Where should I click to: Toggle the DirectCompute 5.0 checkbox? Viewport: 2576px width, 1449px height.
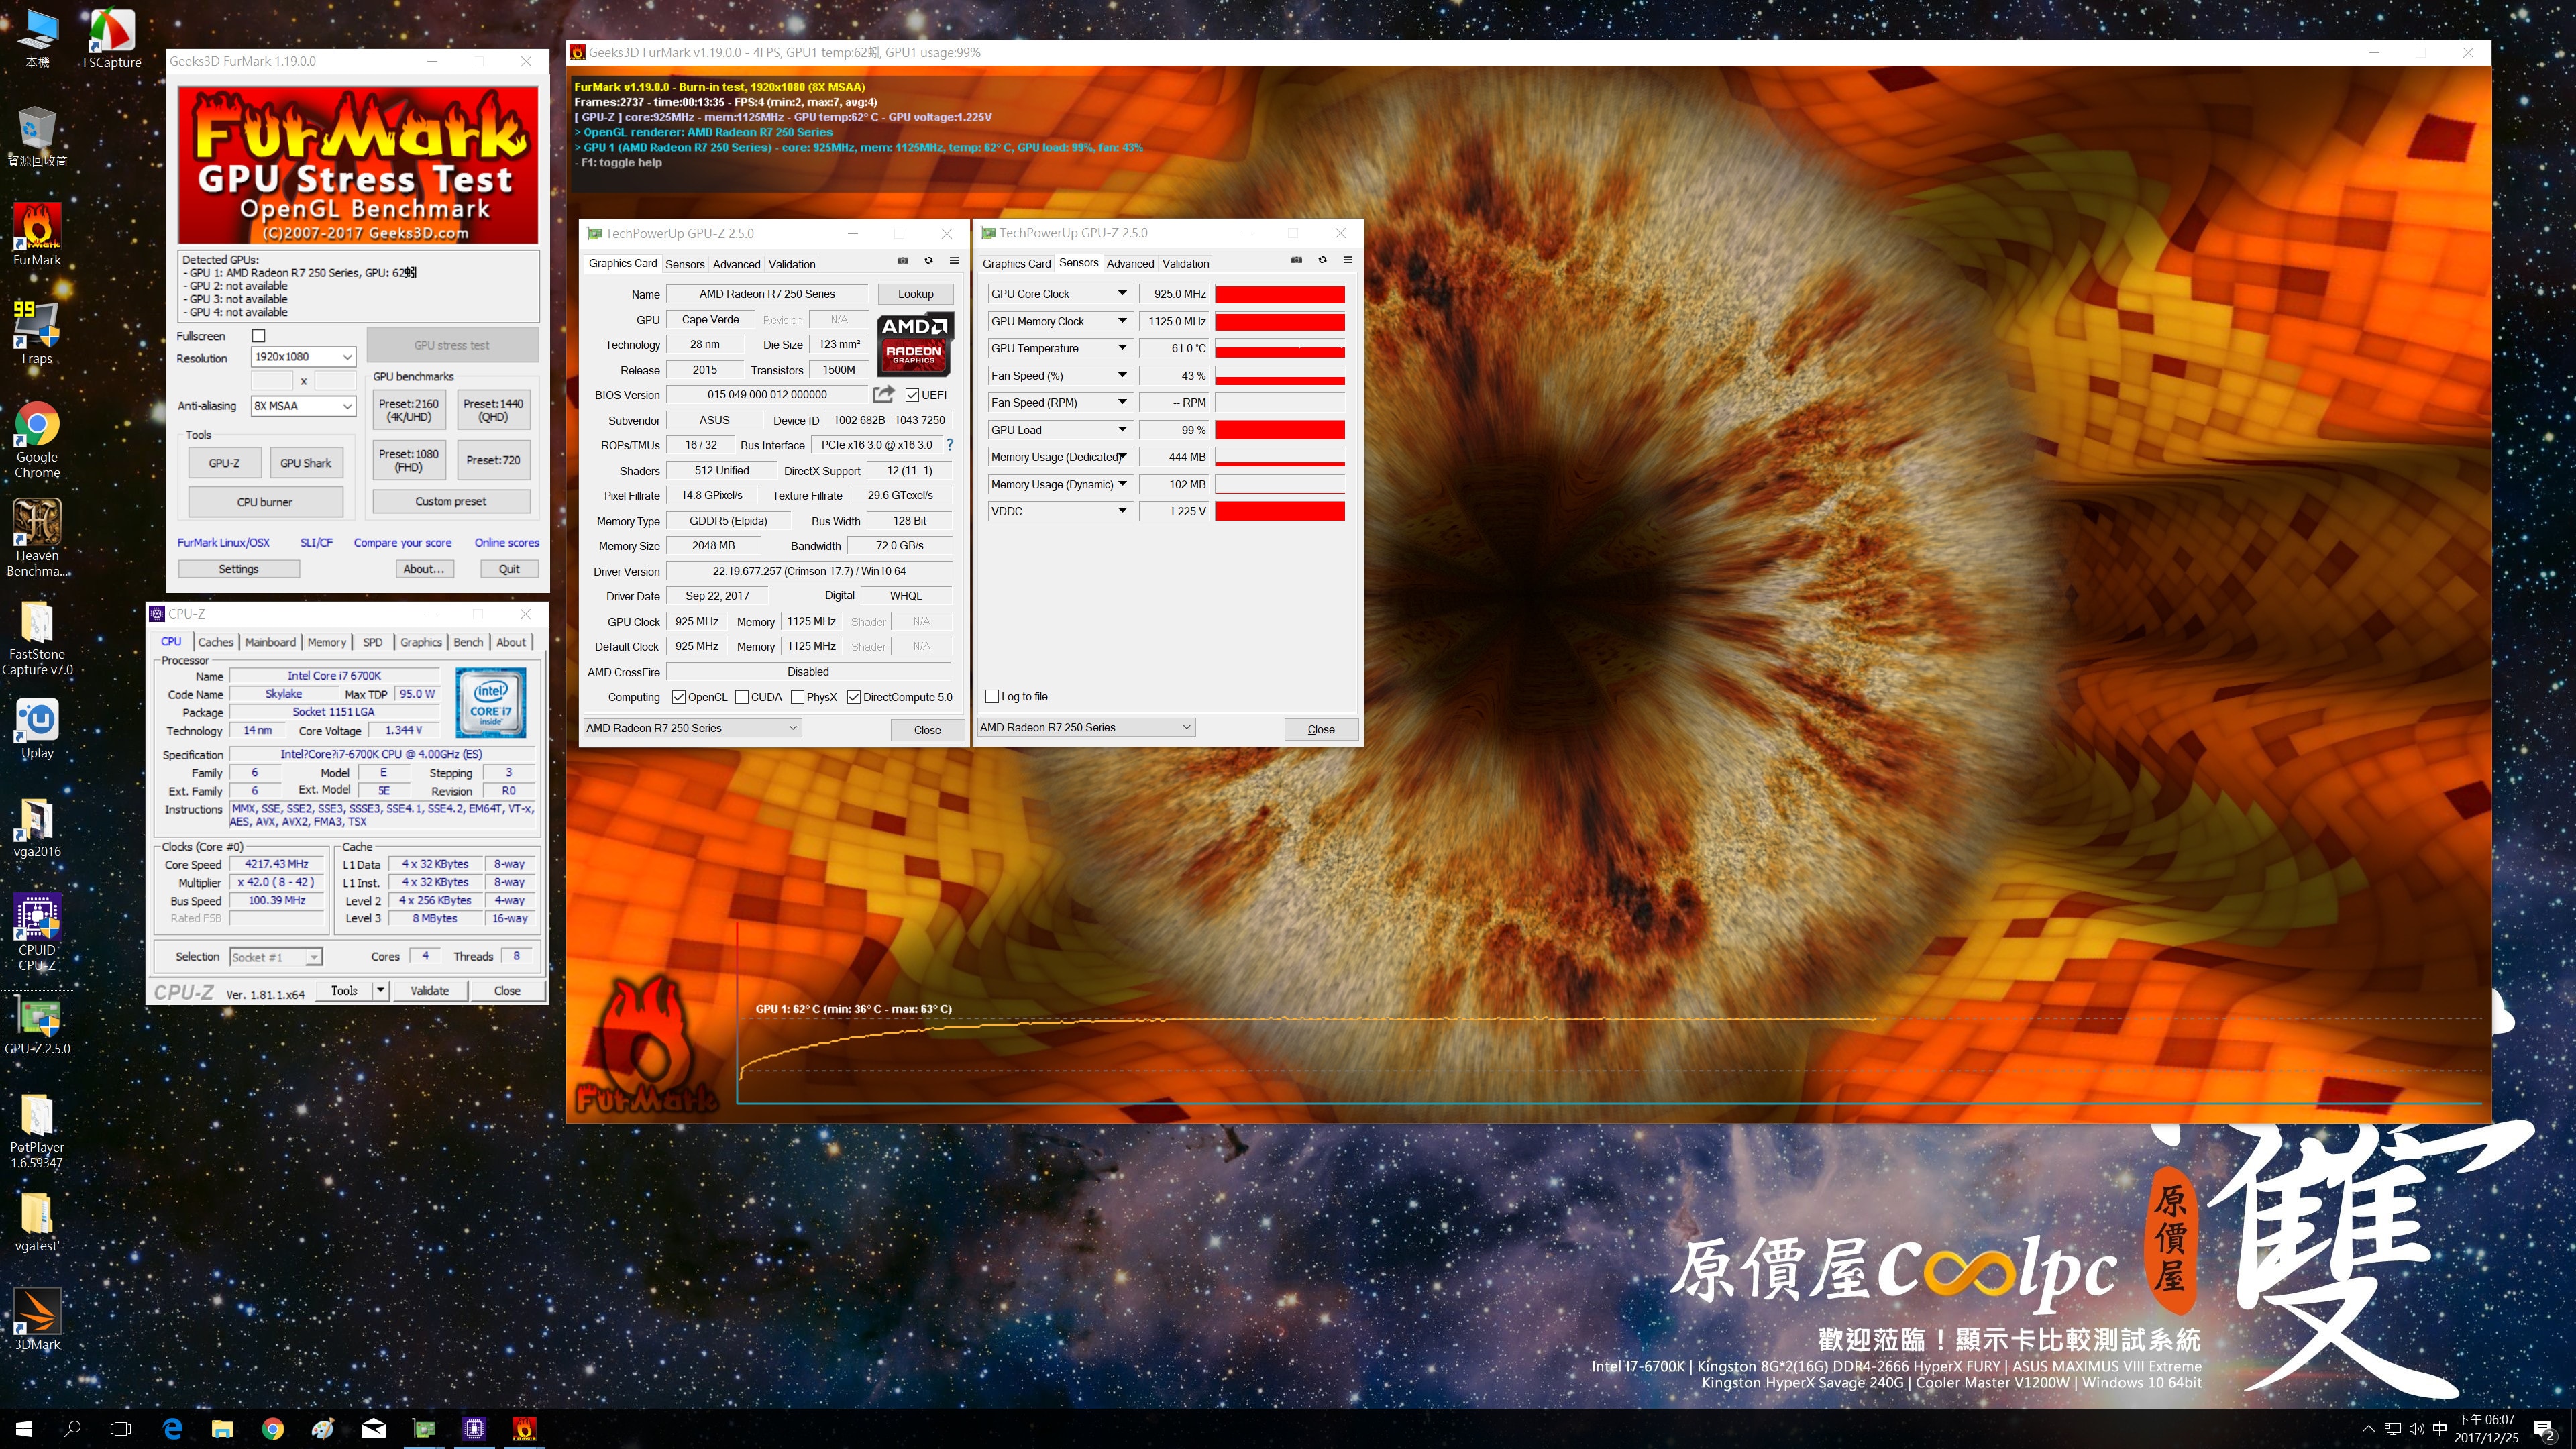(854, 697)
